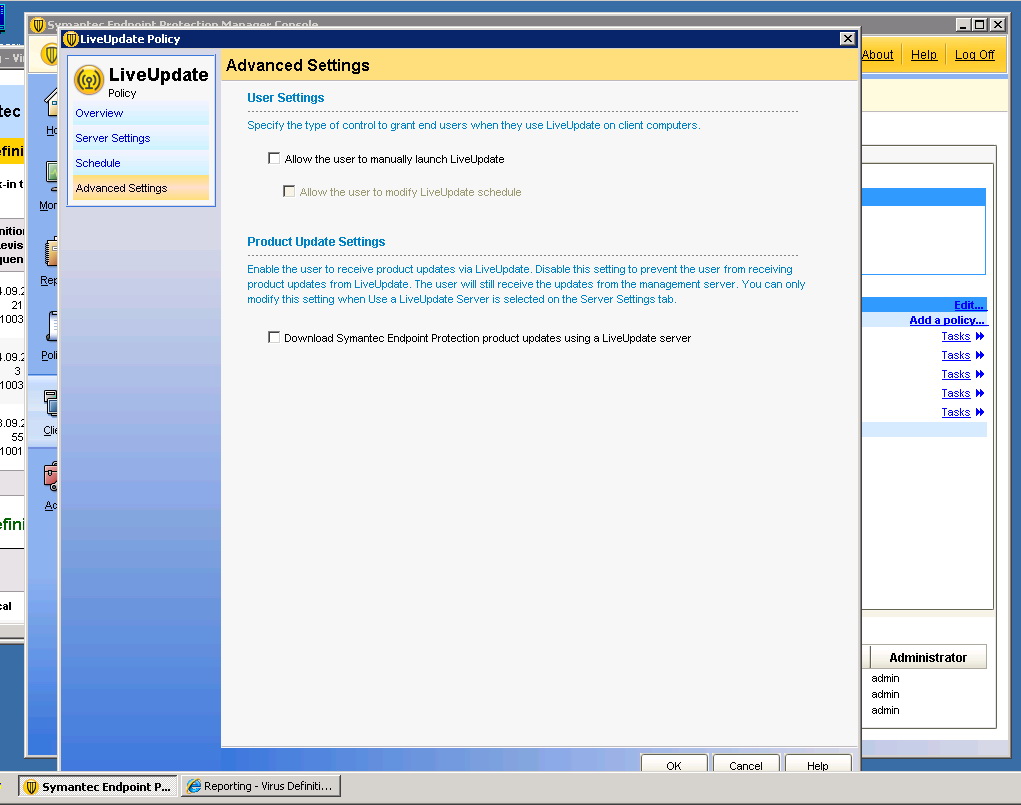Open the Home icon in console sidebar
The width and height of the screenshot is (1021, 805).
(x=51, y=104)
